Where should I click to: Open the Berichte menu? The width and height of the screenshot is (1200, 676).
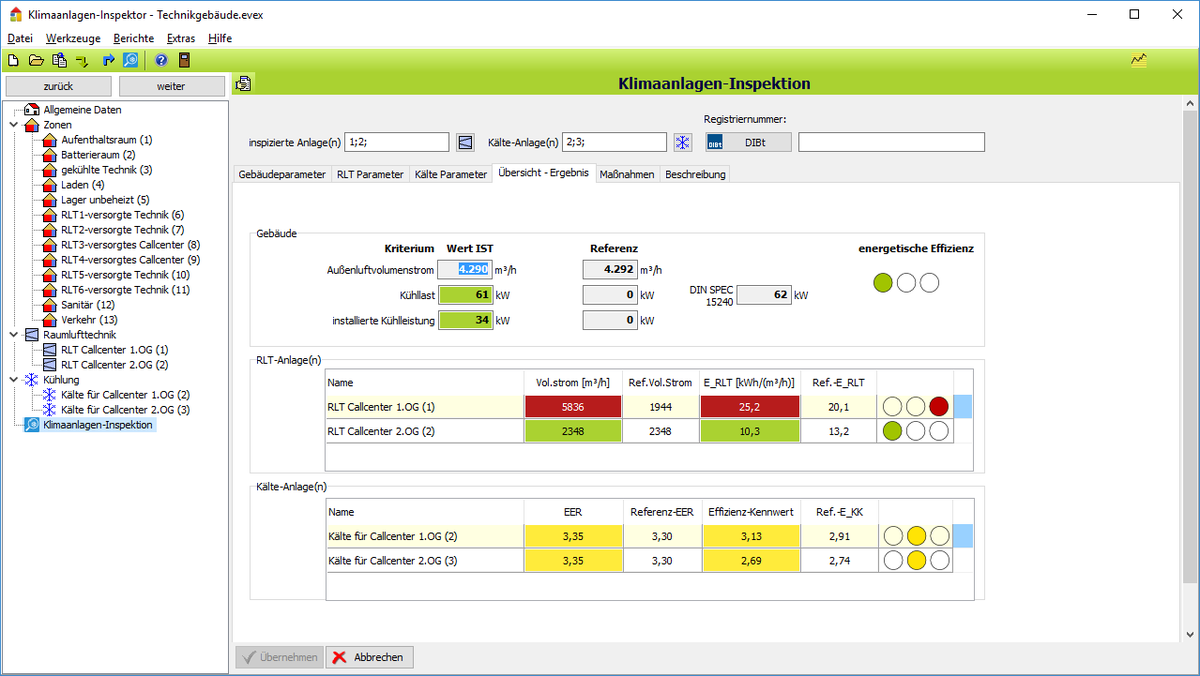pos(134,38)
